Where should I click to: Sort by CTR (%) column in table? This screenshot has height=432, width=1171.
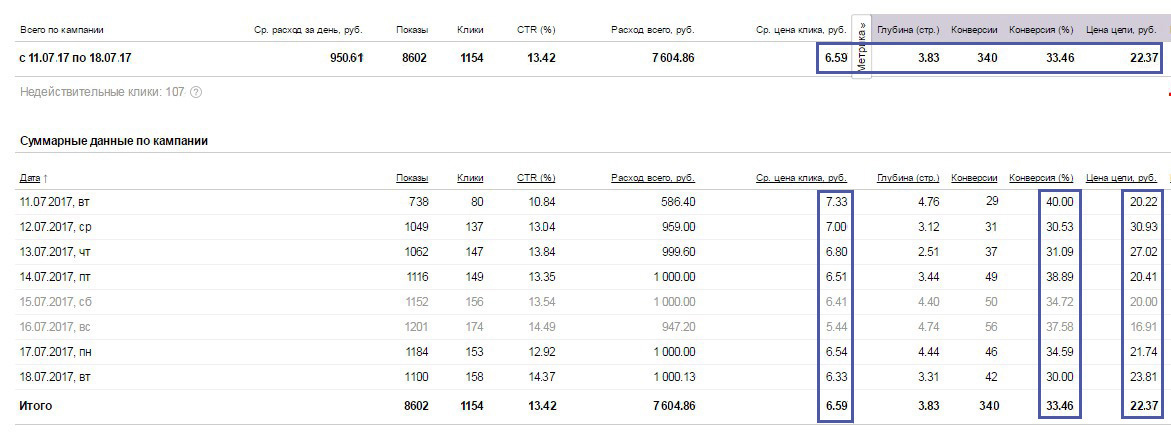point(535,178)
